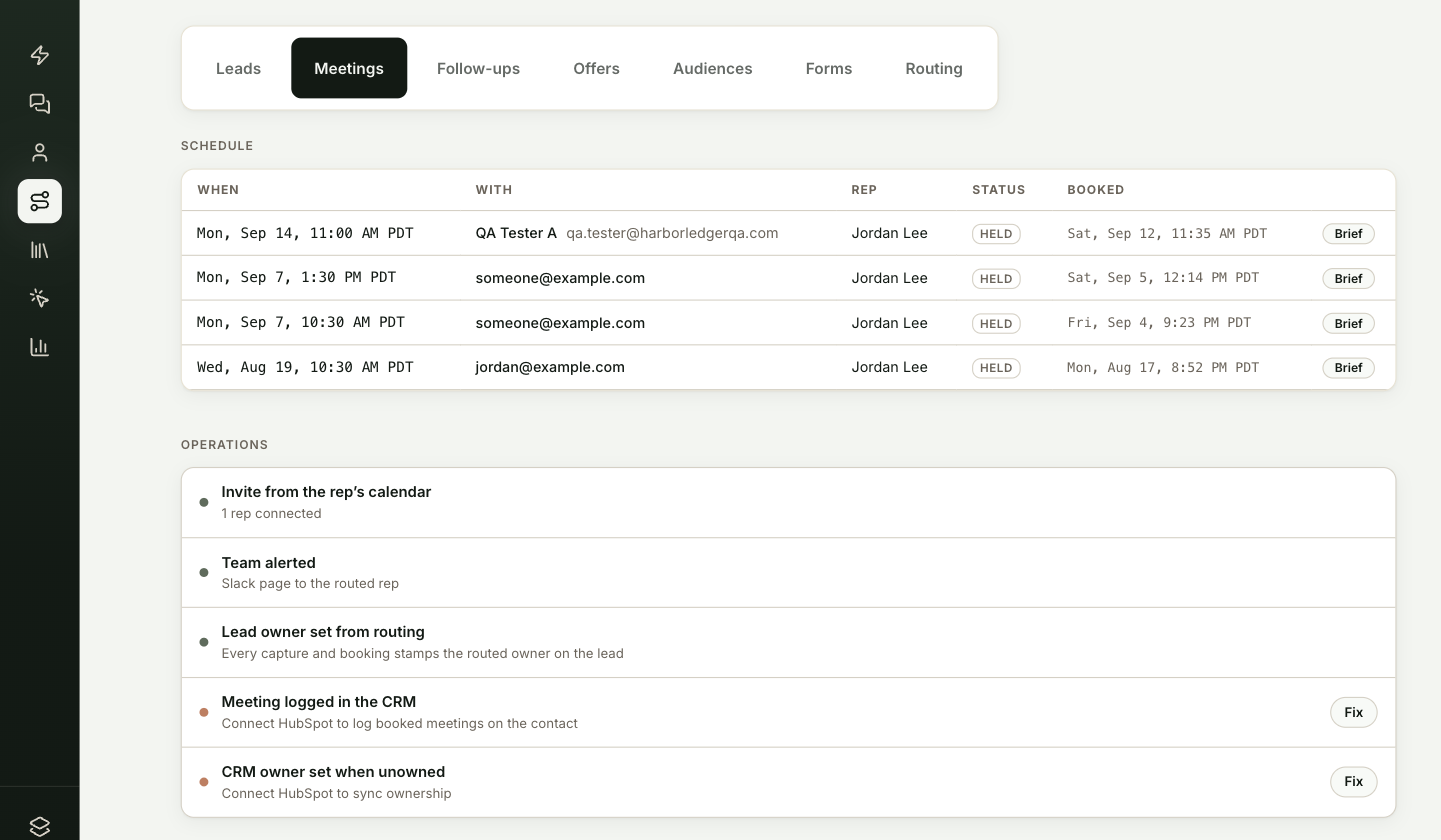The width and height of the screenshot is (1441, 840).
Task: Click the WITH column header
Action: click(494, 190)
